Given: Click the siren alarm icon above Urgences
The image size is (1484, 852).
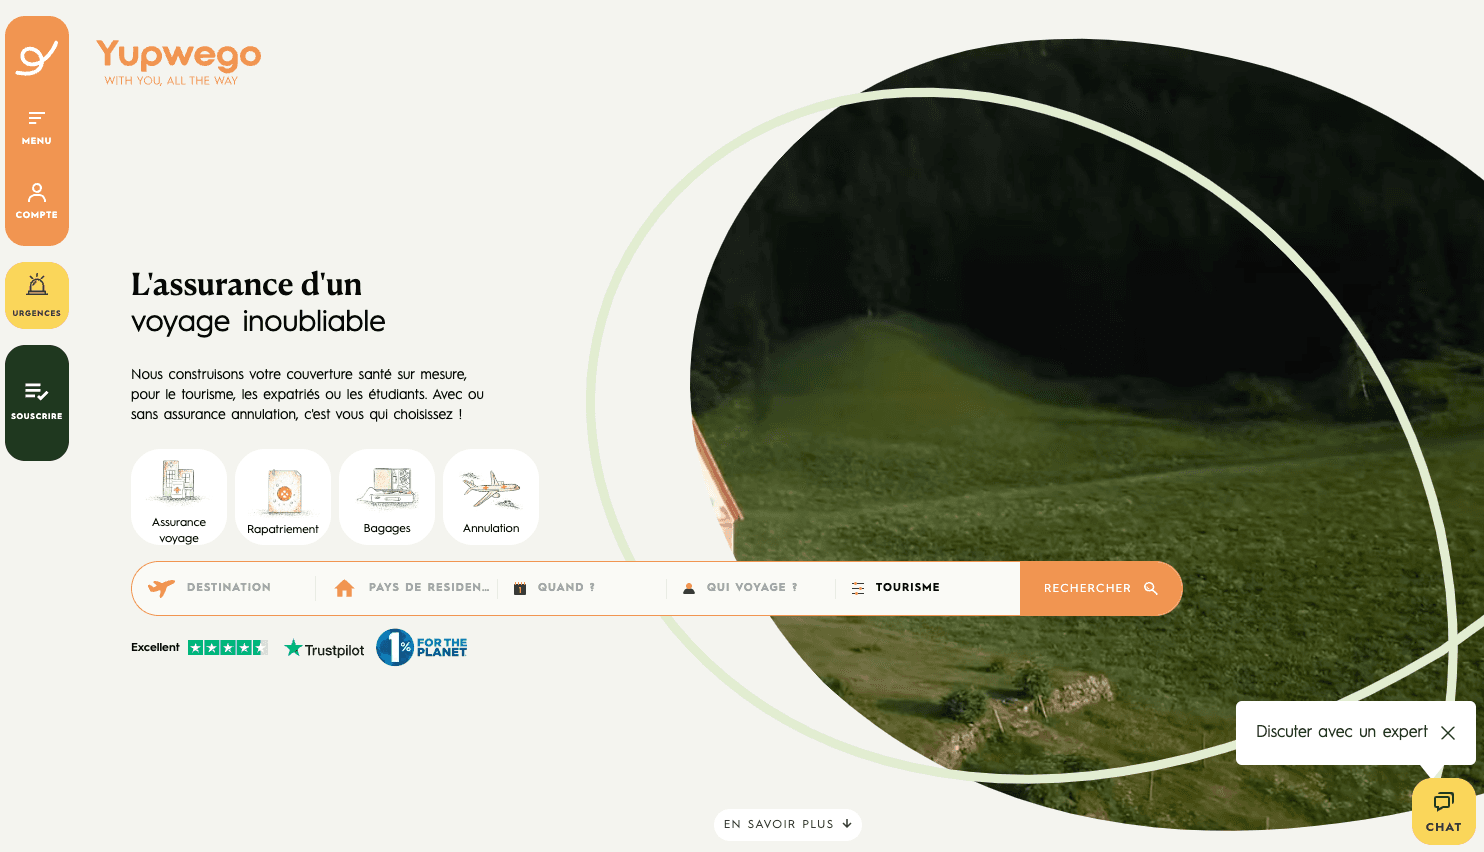Looking at the screenshot, I should tap(37, 285).
